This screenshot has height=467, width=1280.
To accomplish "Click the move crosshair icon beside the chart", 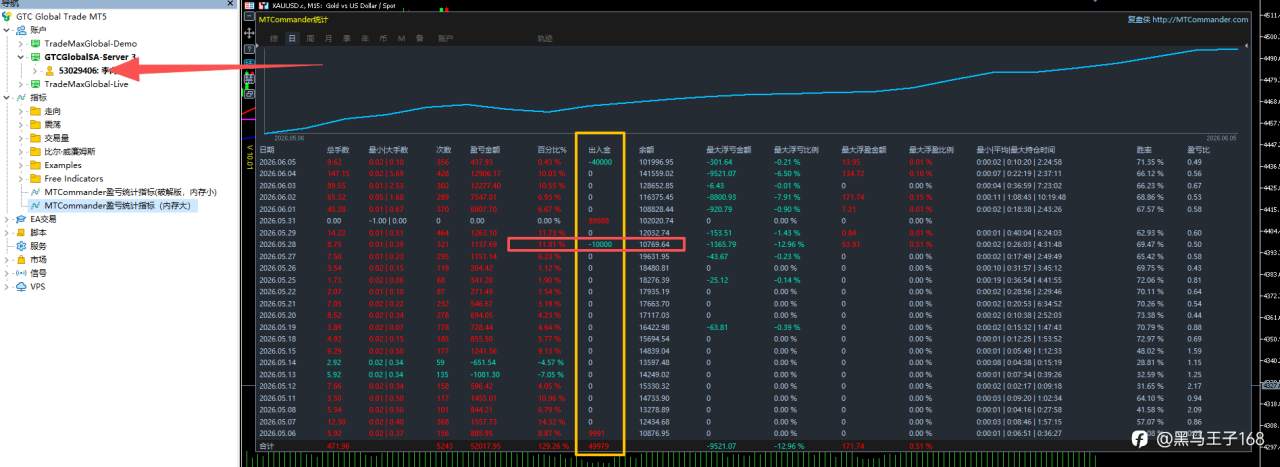I will pos(250,33).
